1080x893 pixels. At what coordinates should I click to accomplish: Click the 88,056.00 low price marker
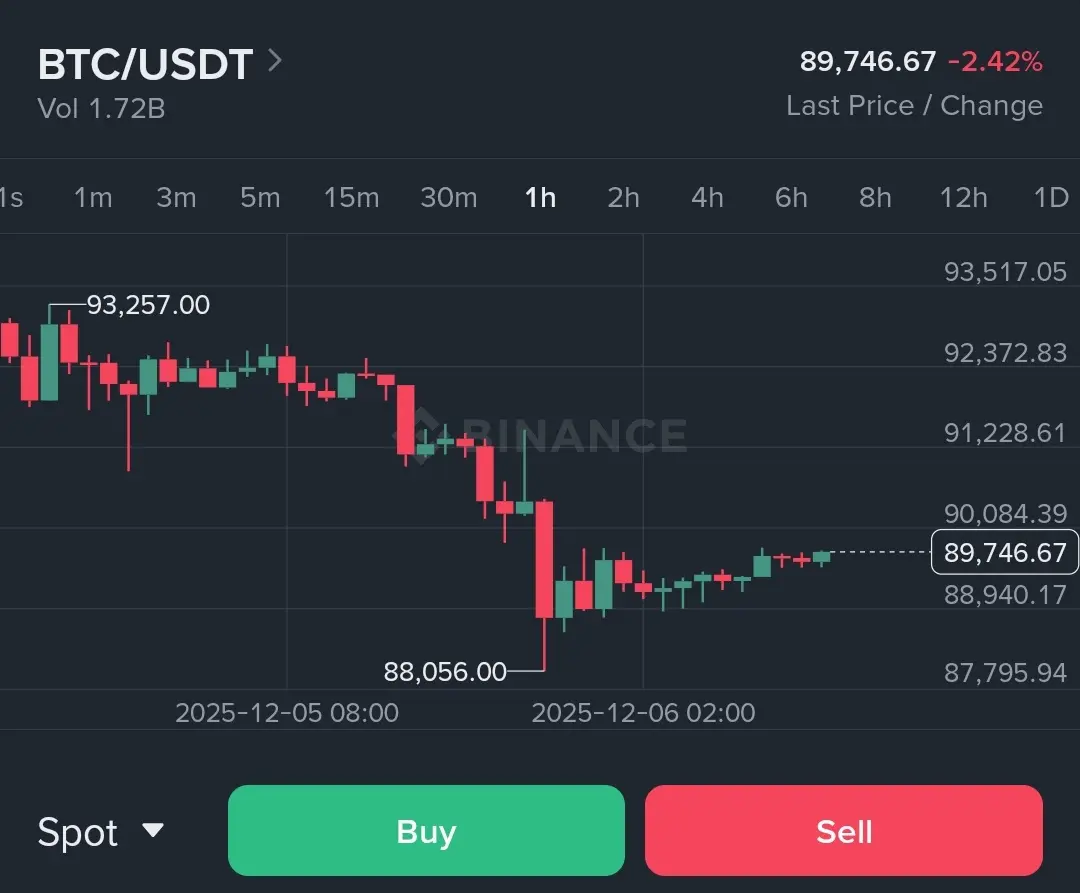(x=445, y=671)
